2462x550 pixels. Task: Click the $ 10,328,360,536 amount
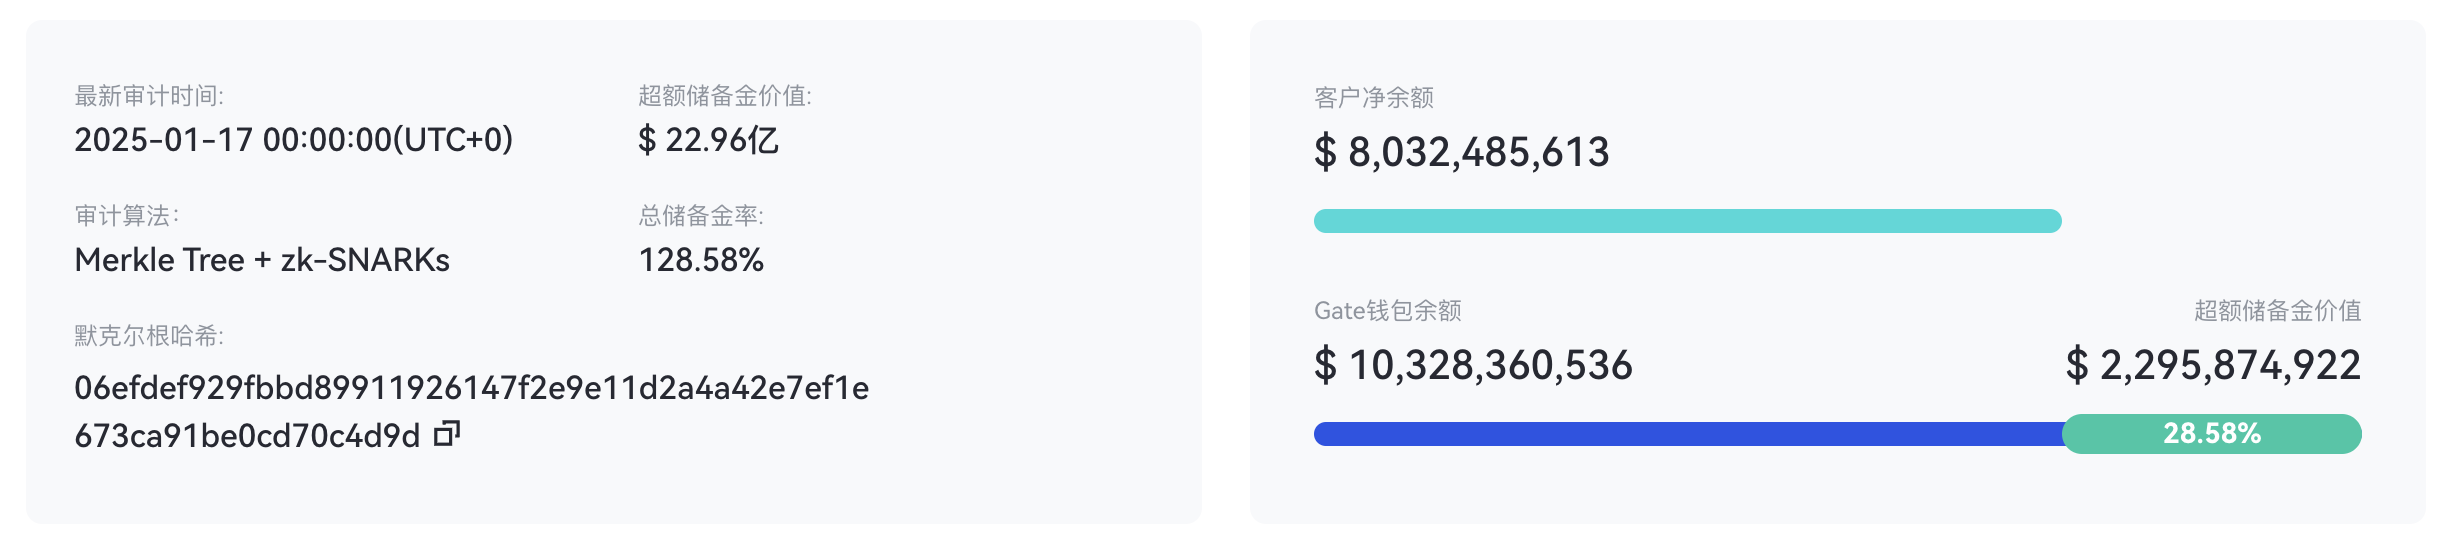tap(1473, 366)
